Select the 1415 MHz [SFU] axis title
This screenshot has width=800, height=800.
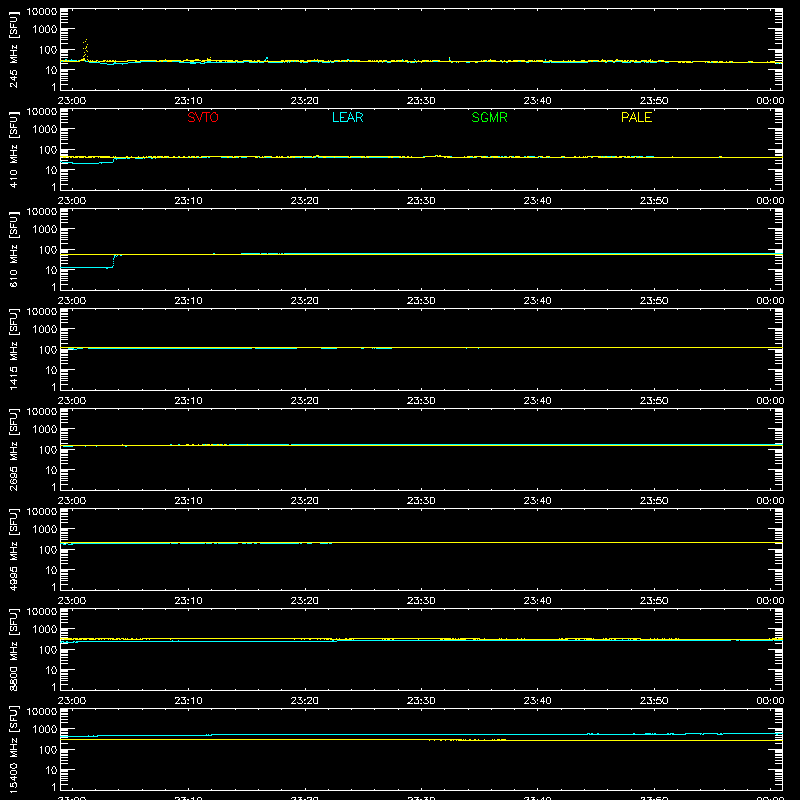tap(13, 349)
